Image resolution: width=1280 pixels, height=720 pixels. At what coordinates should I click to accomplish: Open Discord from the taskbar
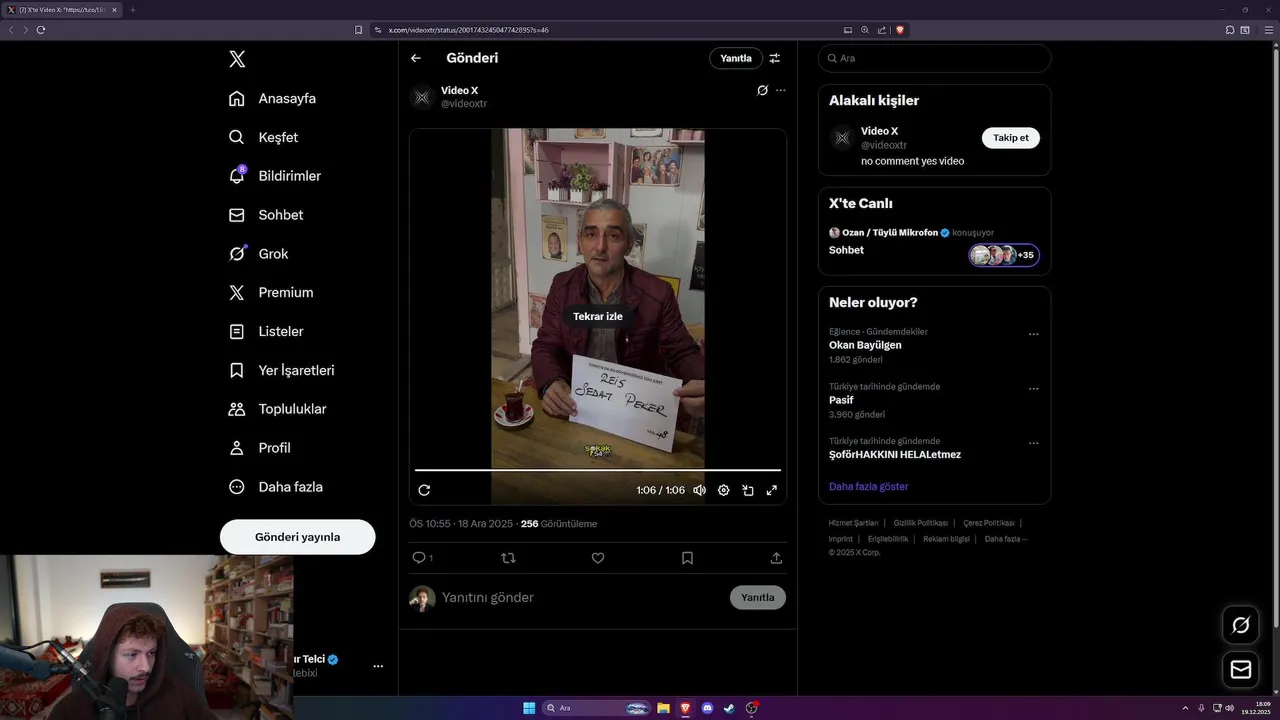pos(707,708)
